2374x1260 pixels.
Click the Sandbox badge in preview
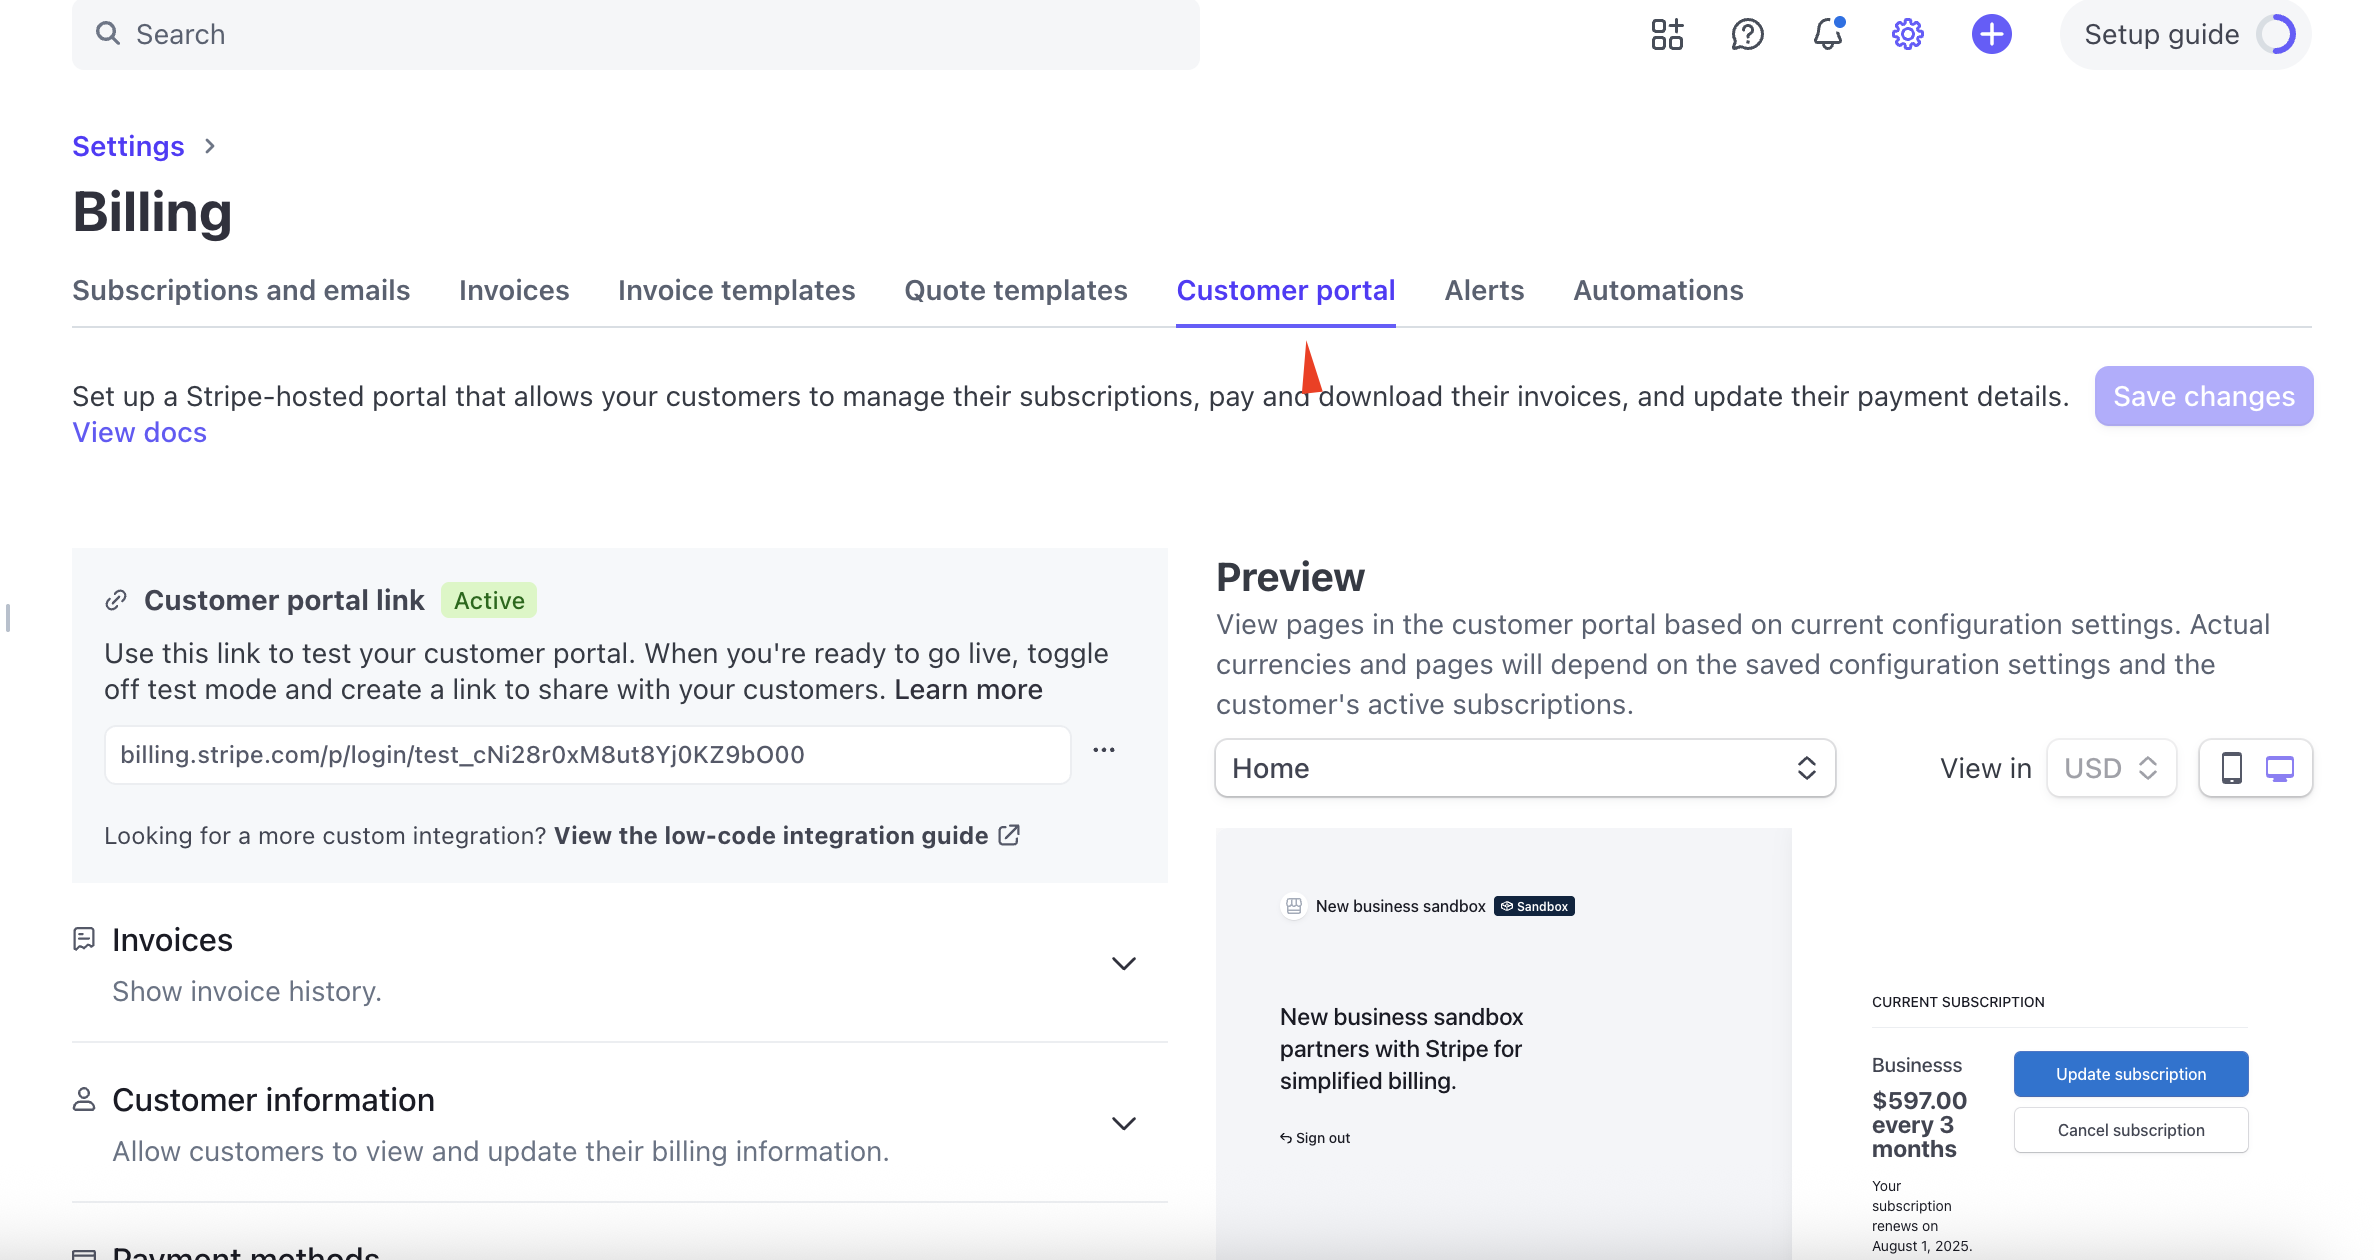(1534, 906)
